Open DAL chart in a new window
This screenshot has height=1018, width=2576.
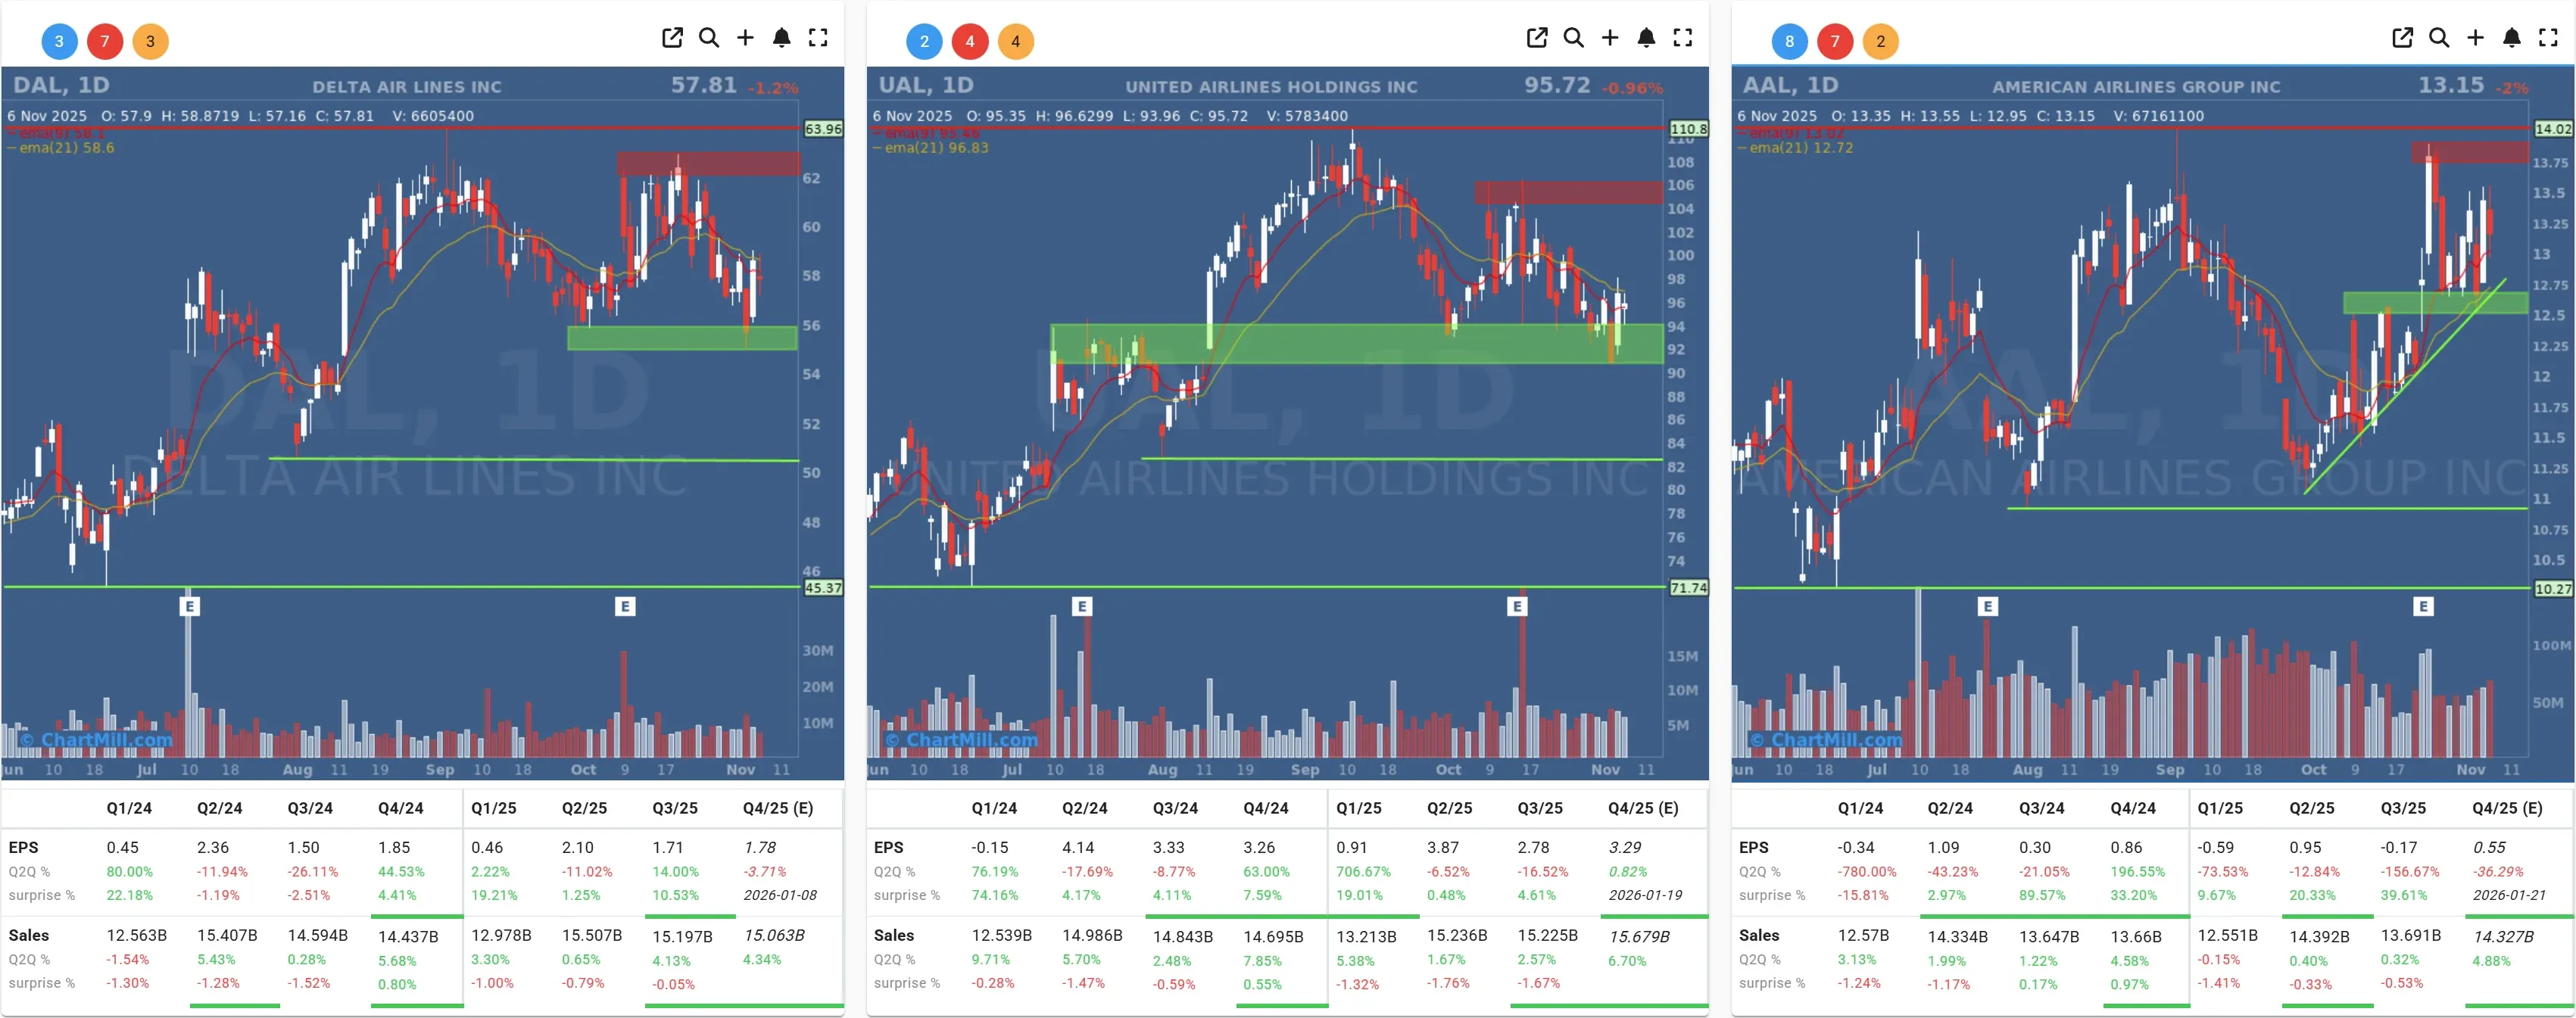[672, 37]
